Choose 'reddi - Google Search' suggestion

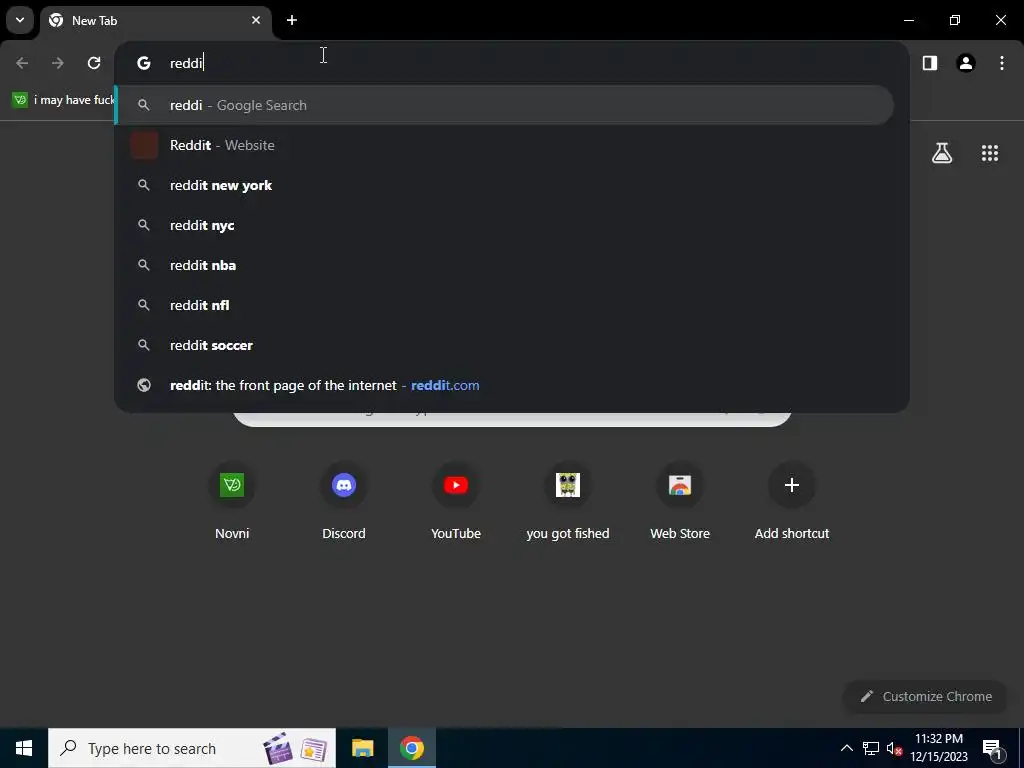tap(504, 105)
